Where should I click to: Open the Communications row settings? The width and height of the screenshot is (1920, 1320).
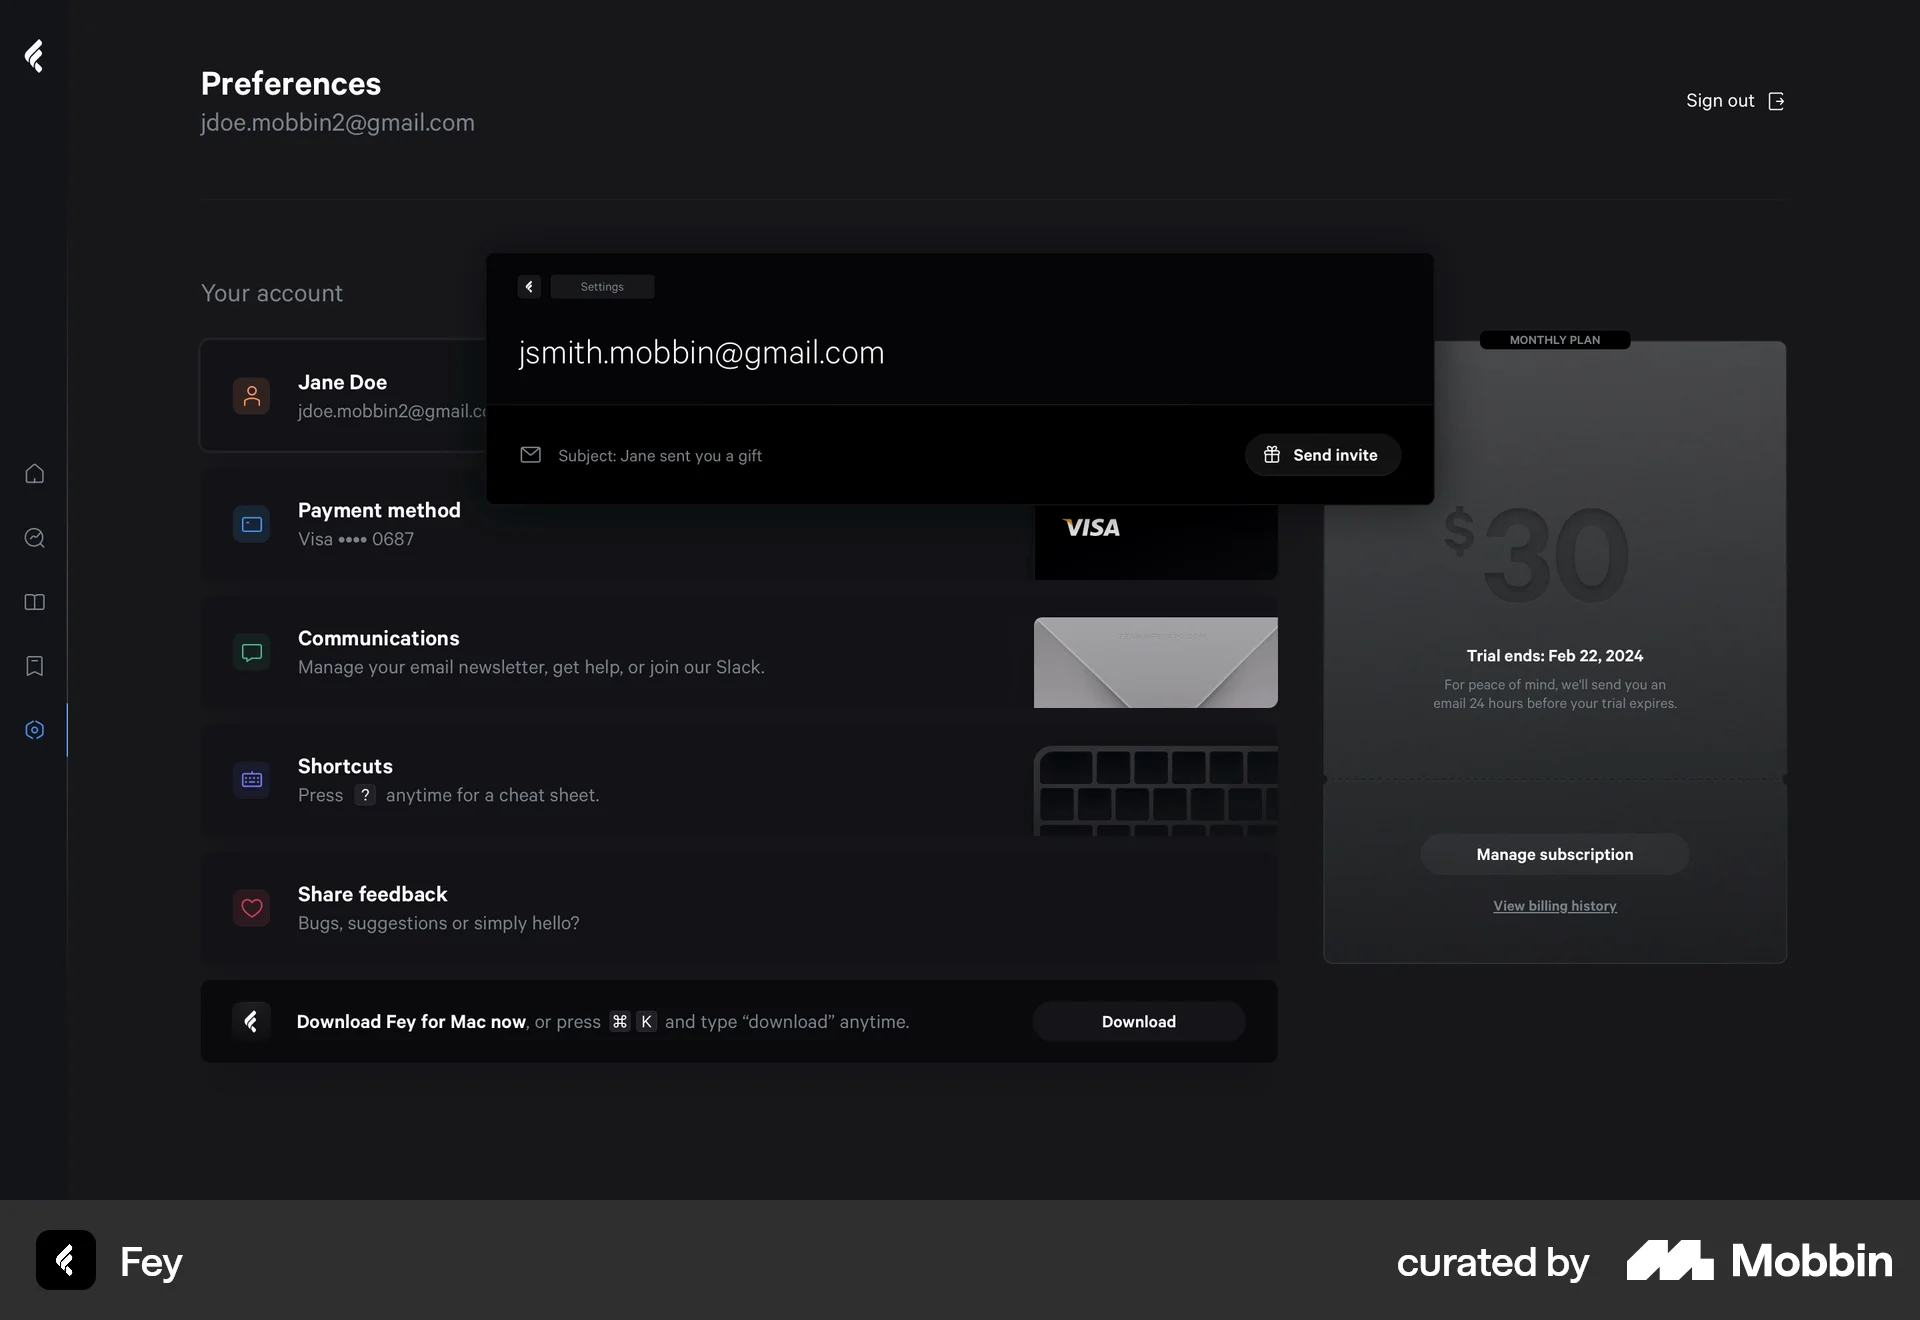click(739, 652)
